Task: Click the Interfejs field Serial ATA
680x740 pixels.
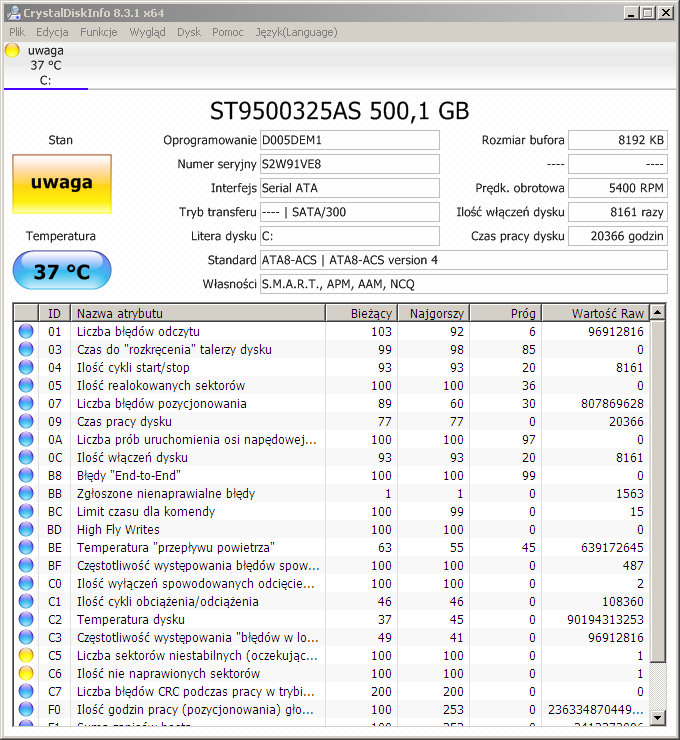Action: tap(350, 188)
